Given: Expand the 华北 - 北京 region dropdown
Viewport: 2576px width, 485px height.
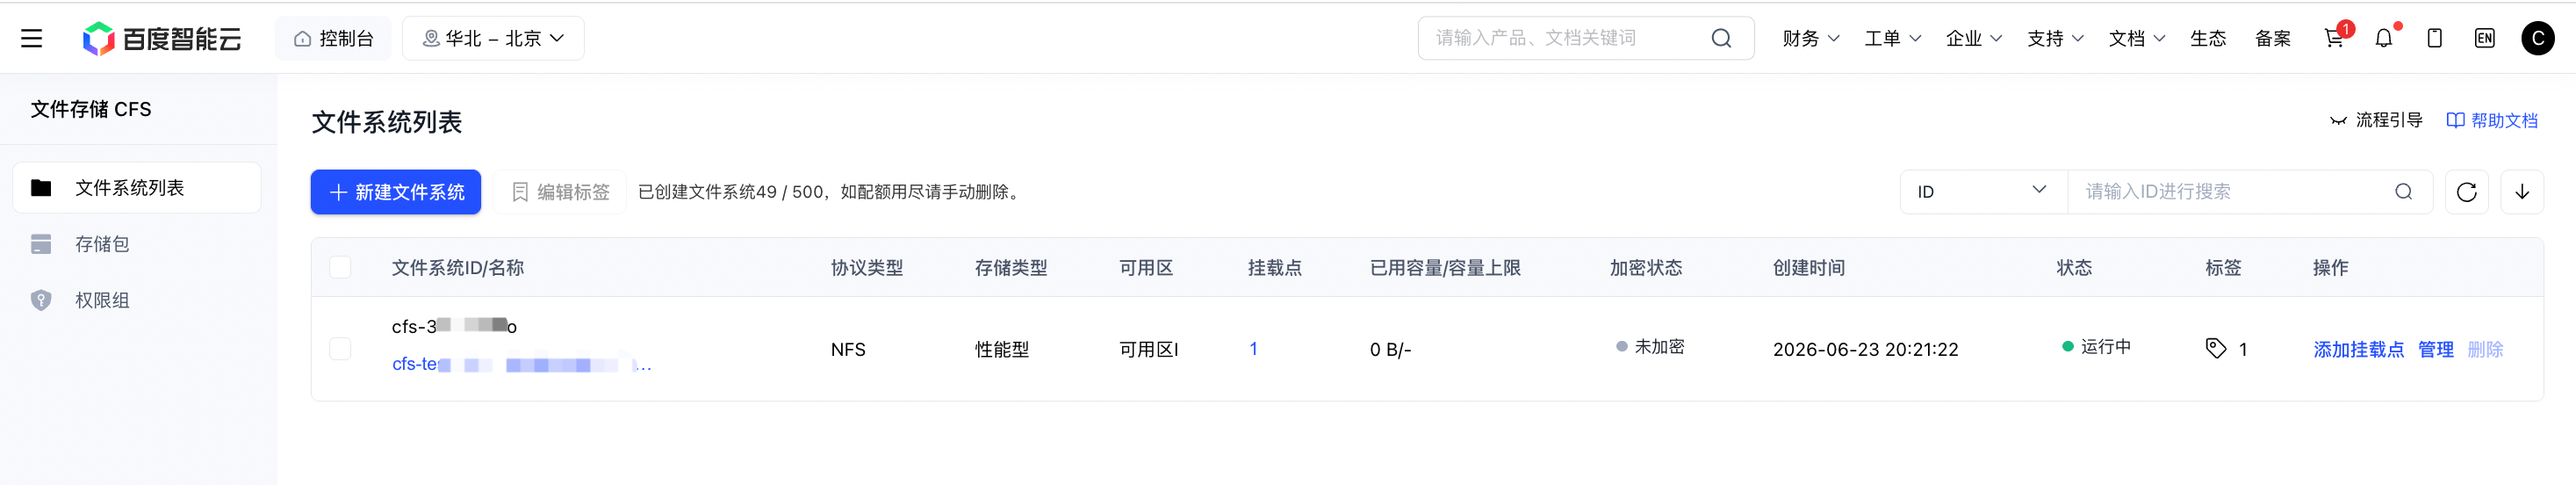Looking at the screenshot, I should (x=493, y=38).
